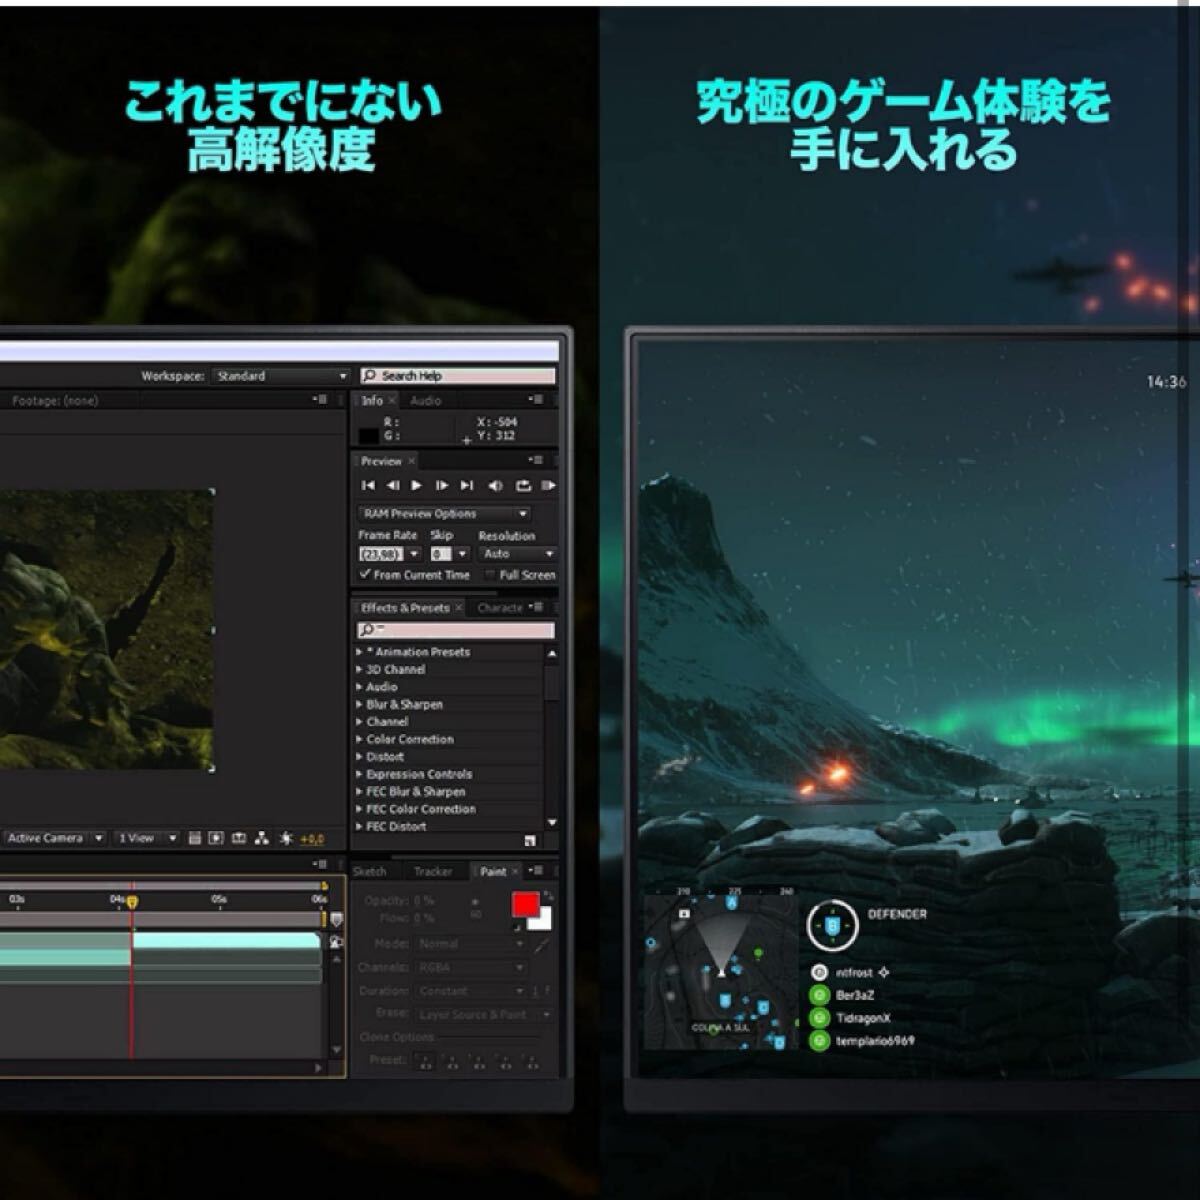Click the Search Help magnifier icon
This screenshot has height=1200, width=1200.
point(371,376)
